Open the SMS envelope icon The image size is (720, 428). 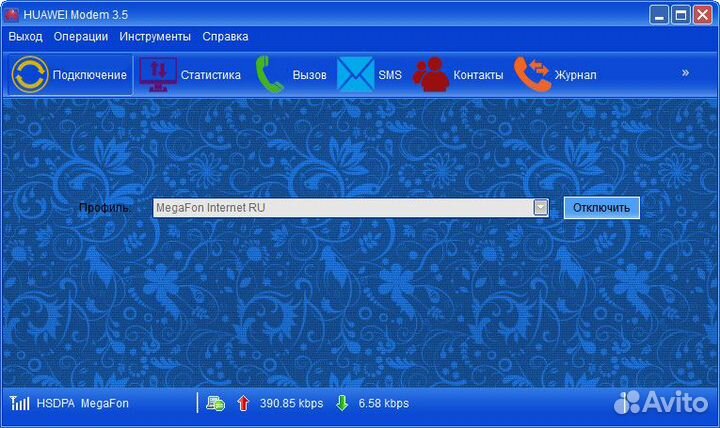click(x=354, y=75)
